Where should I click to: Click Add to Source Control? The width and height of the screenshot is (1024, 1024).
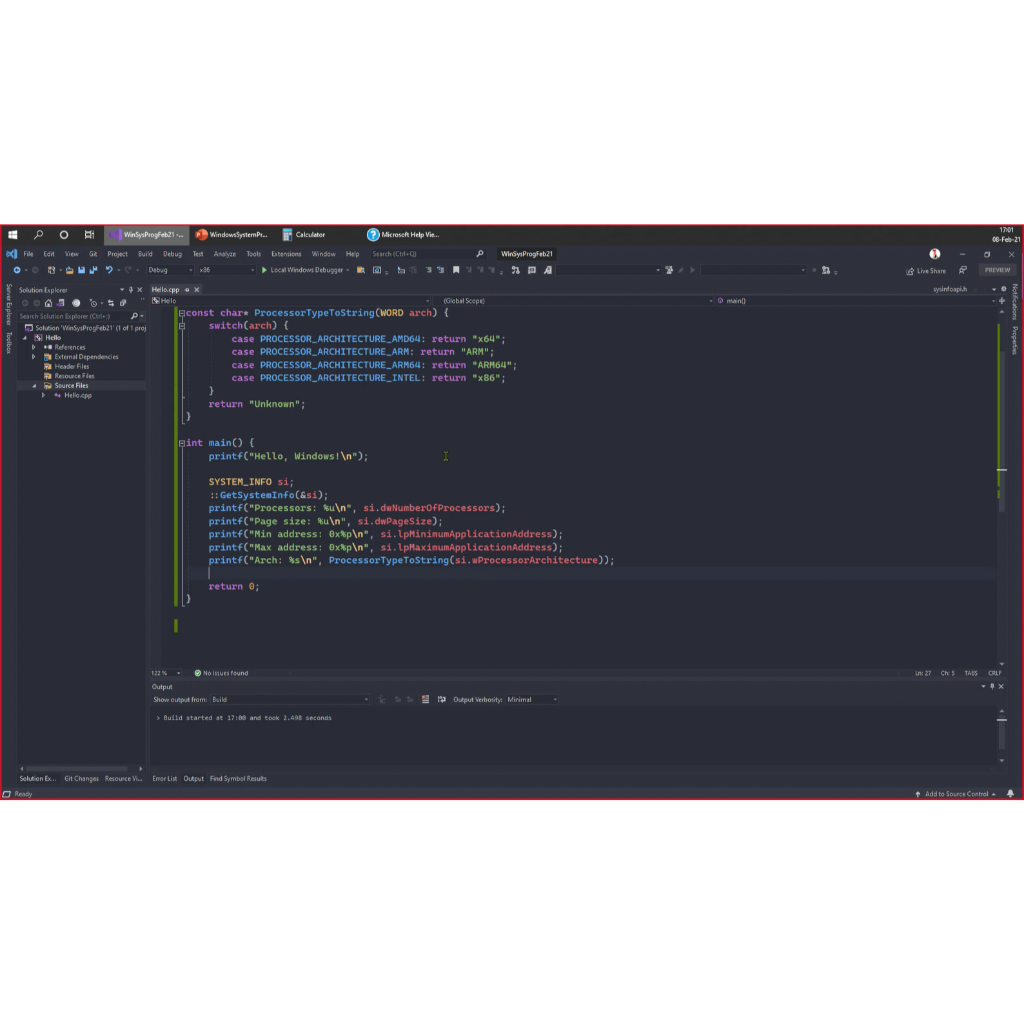coord(956,793)
